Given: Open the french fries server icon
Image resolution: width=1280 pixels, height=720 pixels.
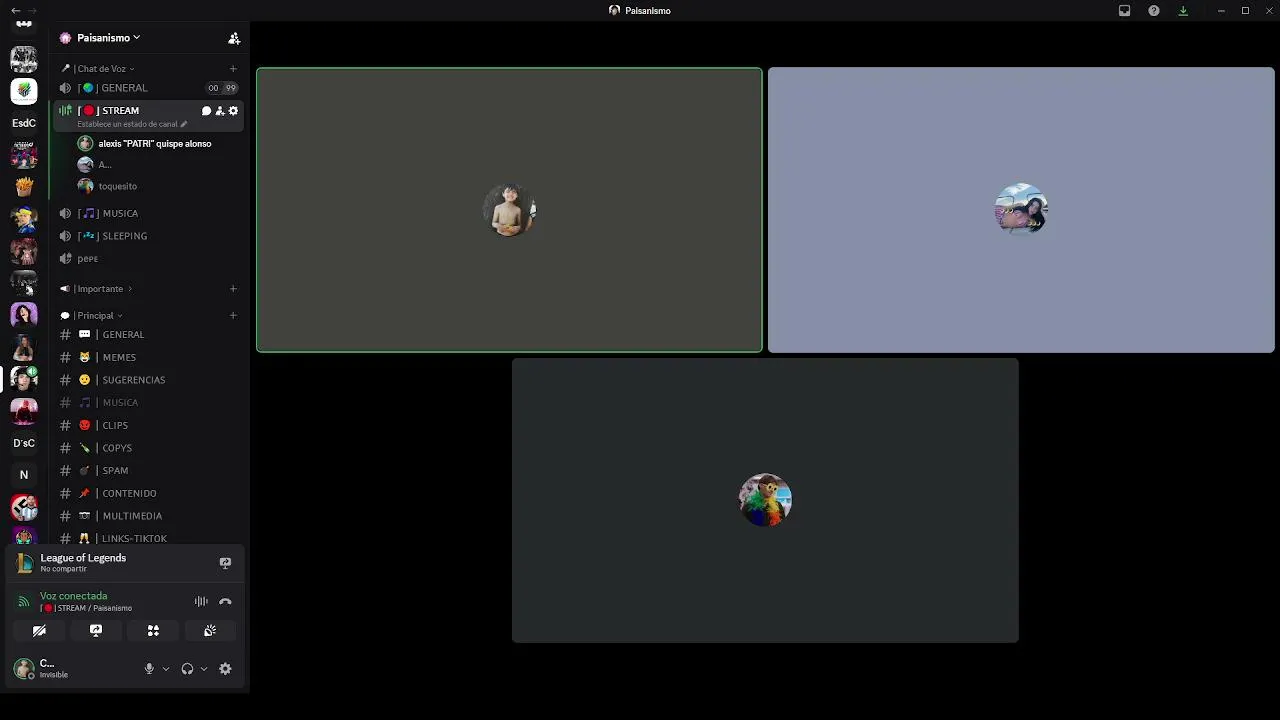Looking at the screenshot, I should coord(24,187).
